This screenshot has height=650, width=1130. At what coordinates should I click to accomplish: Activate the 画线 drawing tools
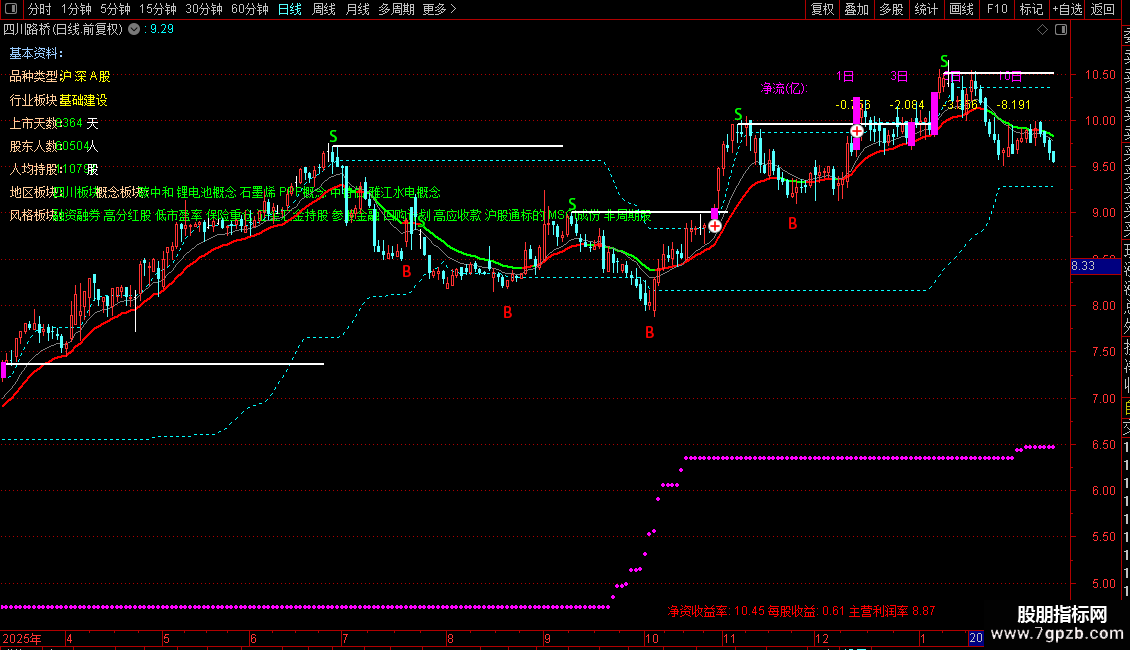pyautogui.click(x=961, y=9)
